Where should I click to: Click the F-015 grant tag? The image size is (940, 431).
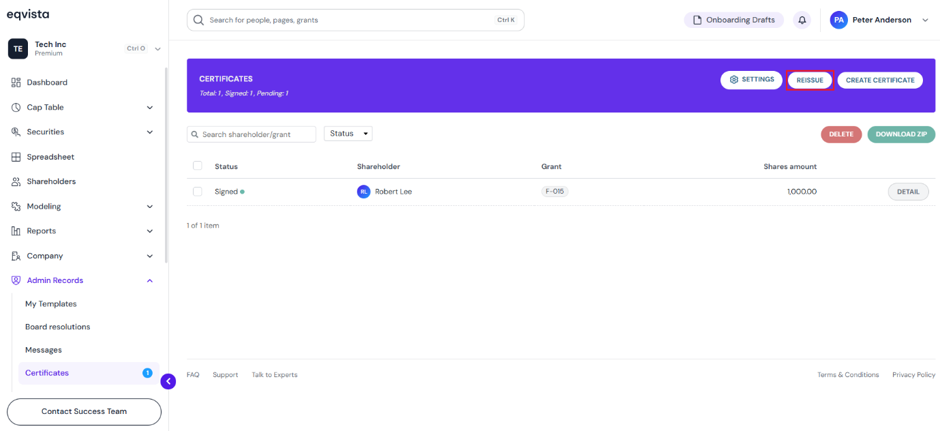pos(555,192)
